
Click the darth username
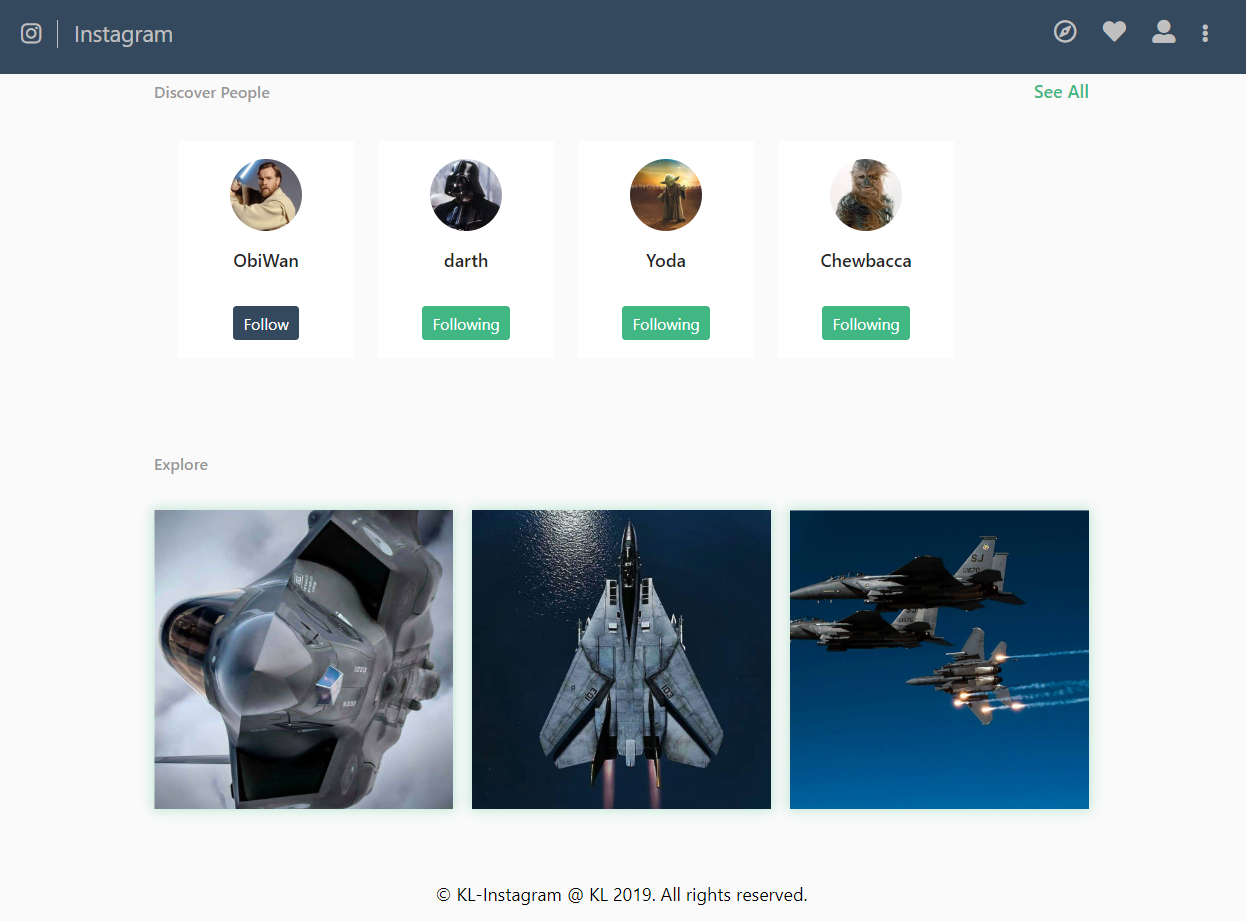[x=466, y=261]
